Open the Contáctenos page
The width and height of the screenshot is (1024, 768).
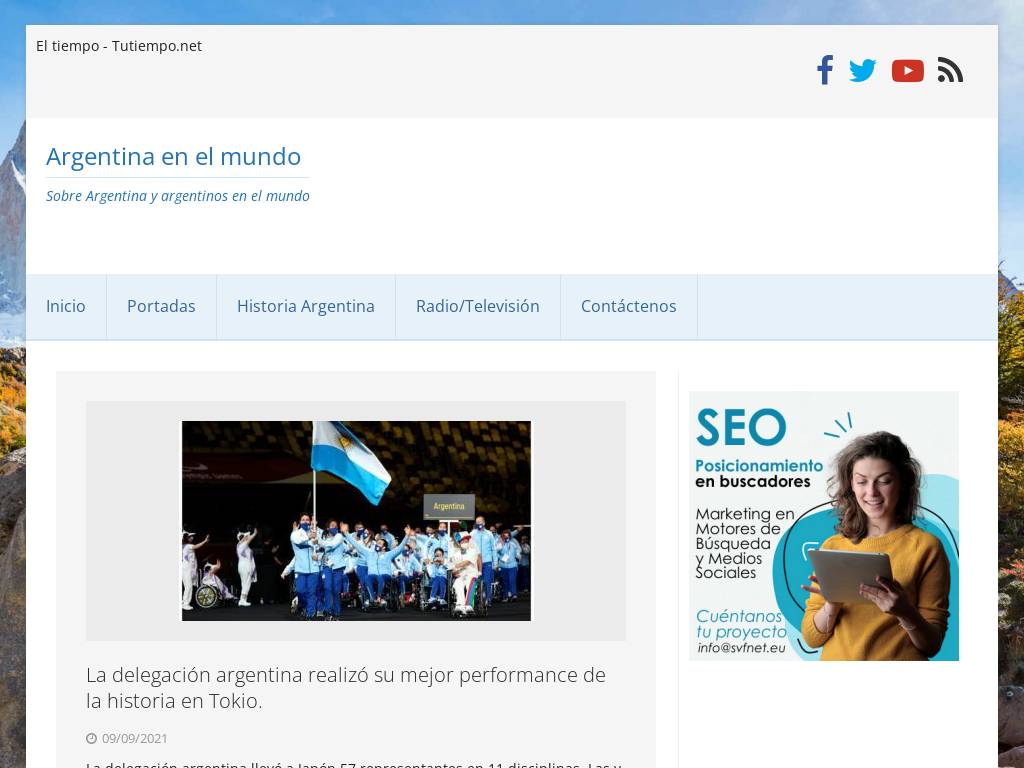629,306
